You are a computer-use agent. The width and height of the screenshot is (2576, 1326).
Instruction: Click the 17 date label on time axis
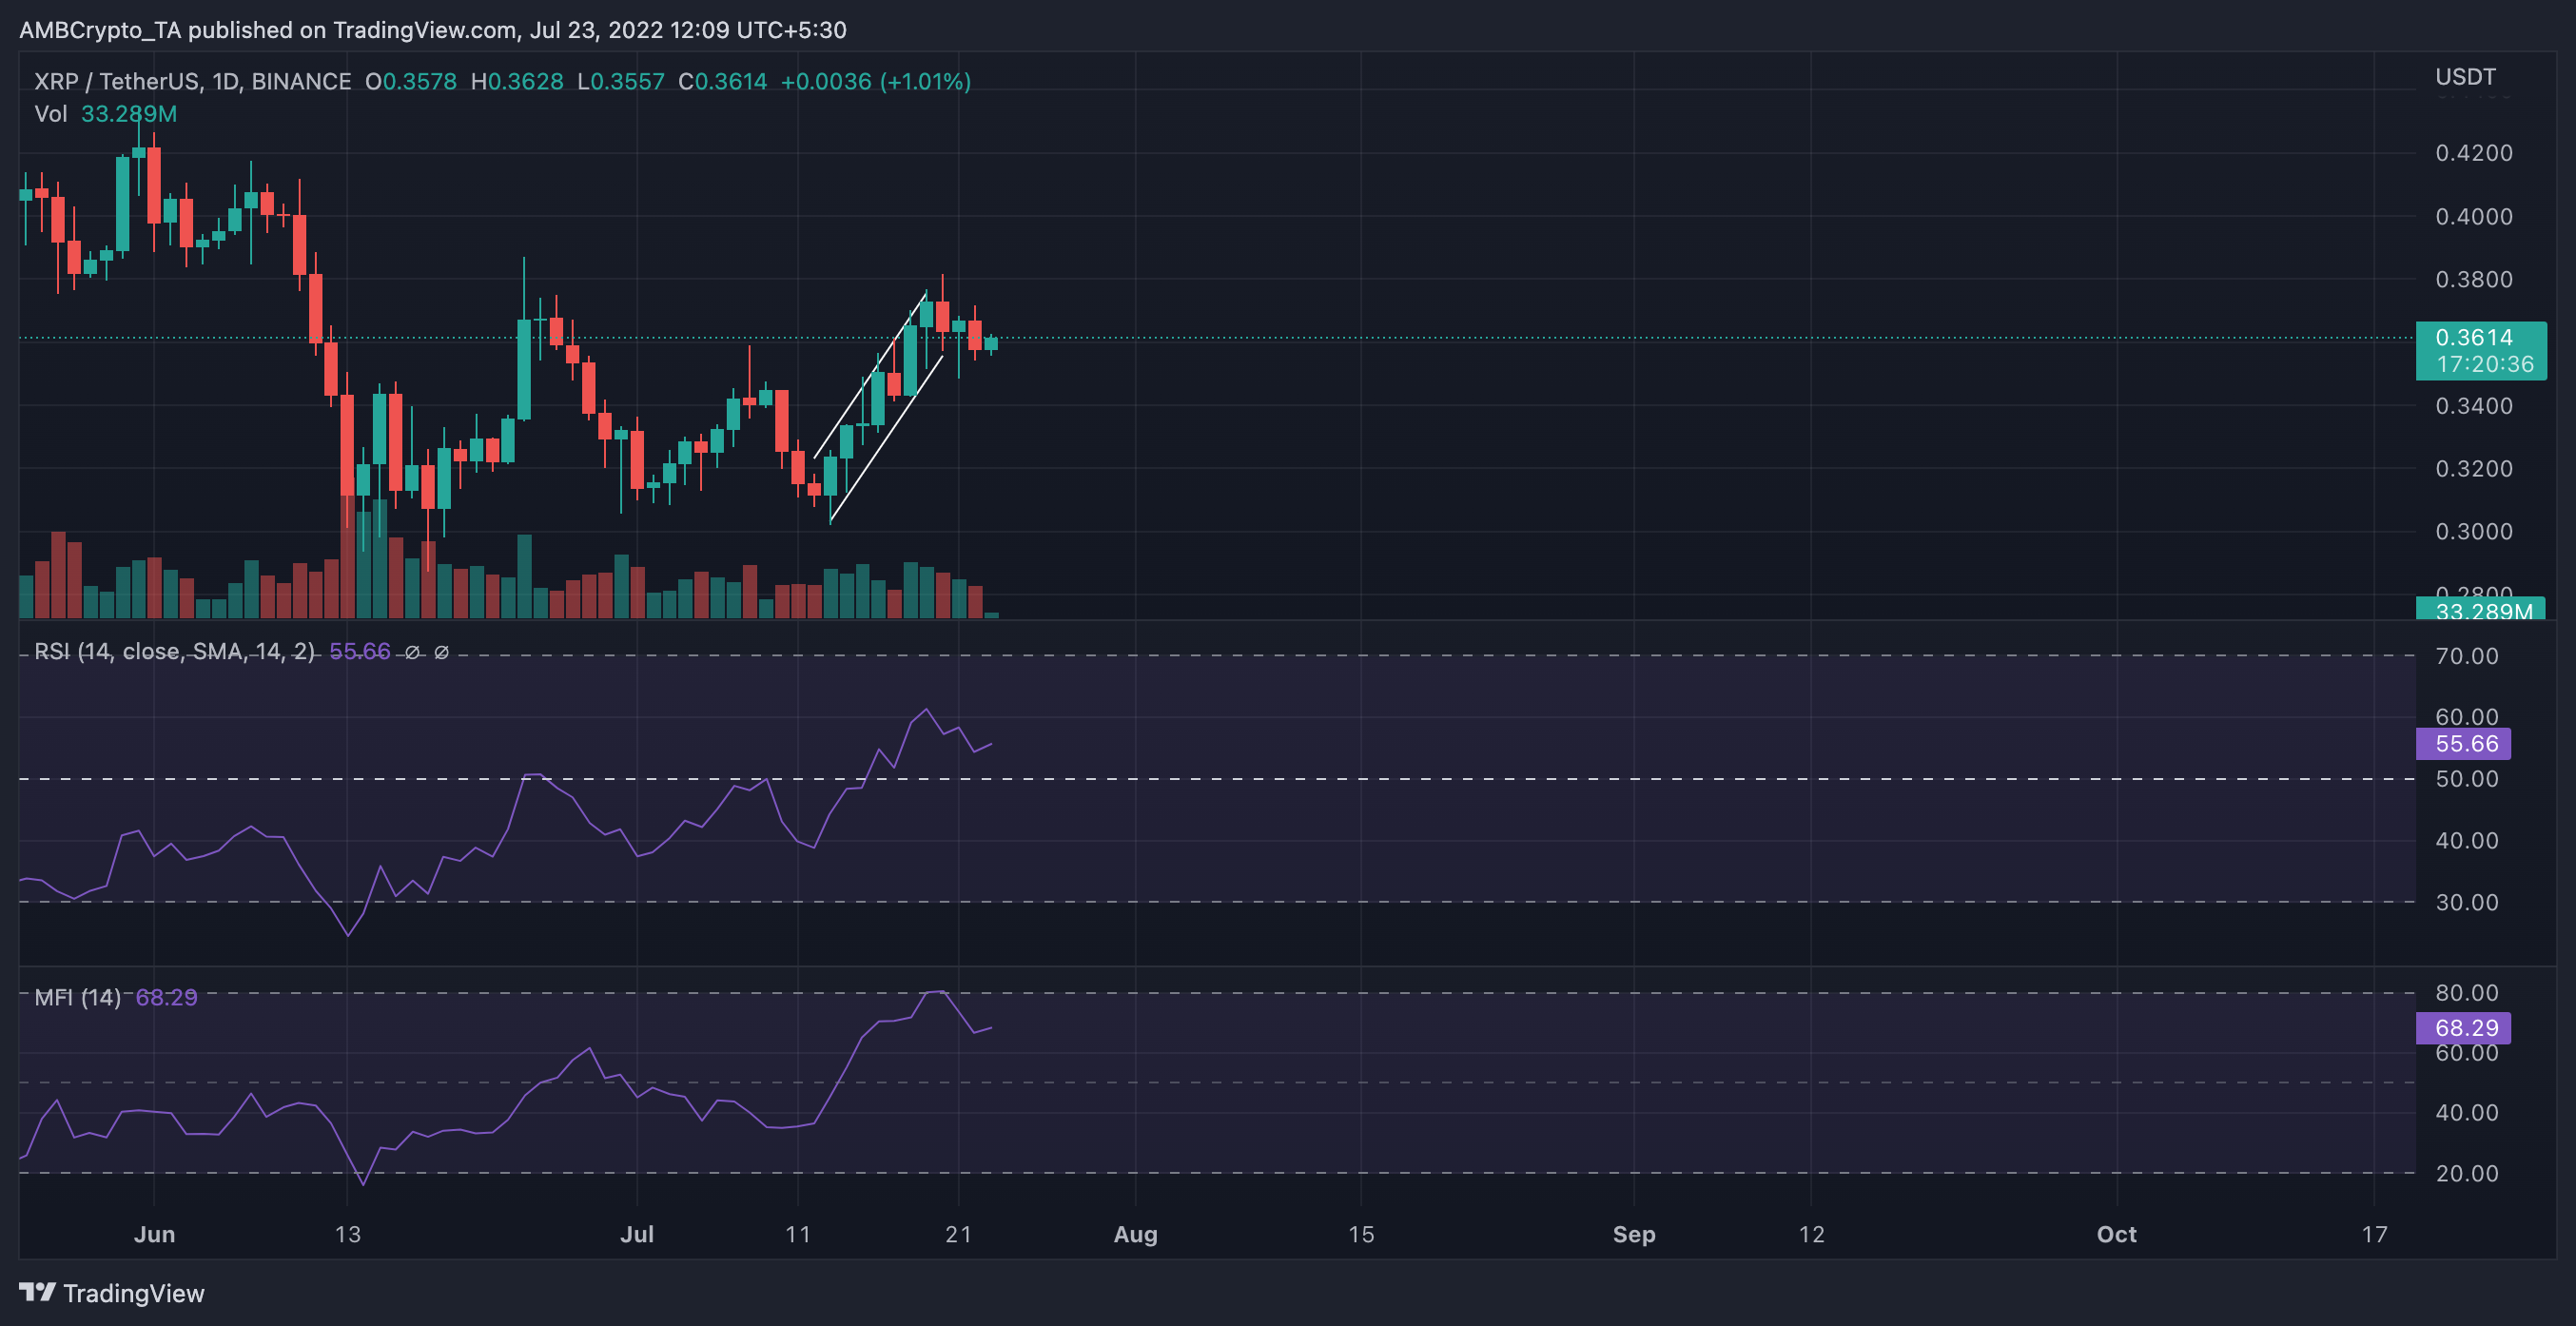point(2374,1234)
